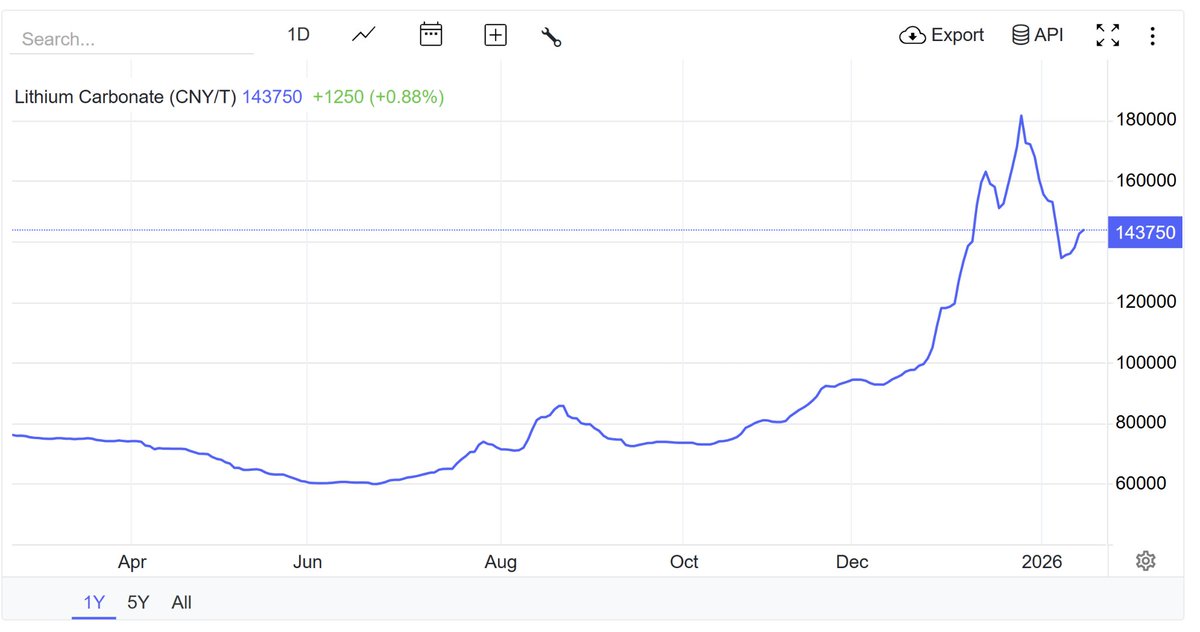Click the Apr x-axis label
The width and height of the screenshot is (1200, 632).
[132, 562]
